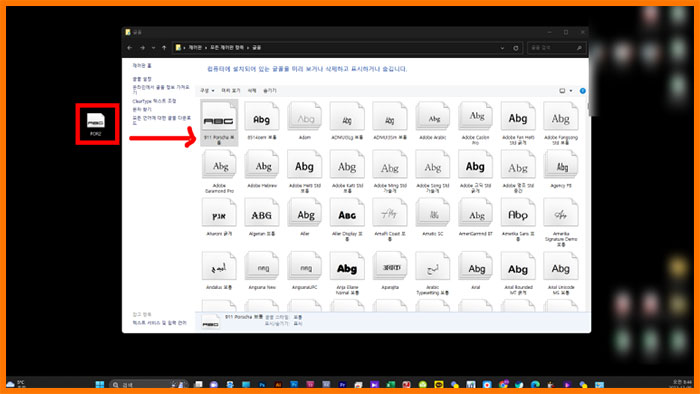The width and height of the screenshot is (700, 394).
Task: Select the Adobe Ming Std font icon
Action: tap(390, 165)
